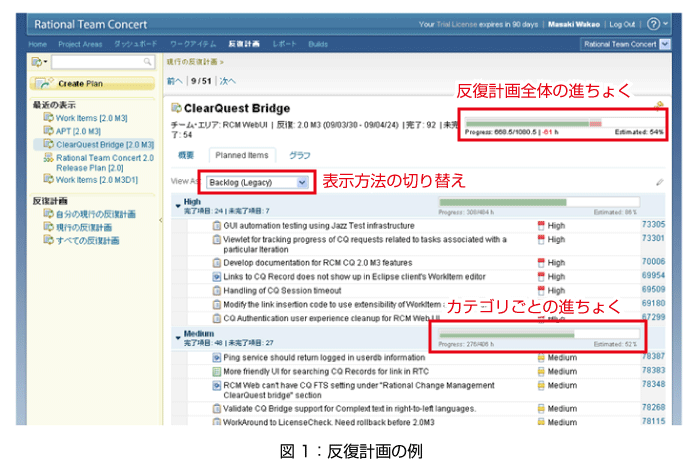Open Work Items [2.0 M3] recent entry
The width and height of the screenshot is (700, 470).
tap(92, 118)
